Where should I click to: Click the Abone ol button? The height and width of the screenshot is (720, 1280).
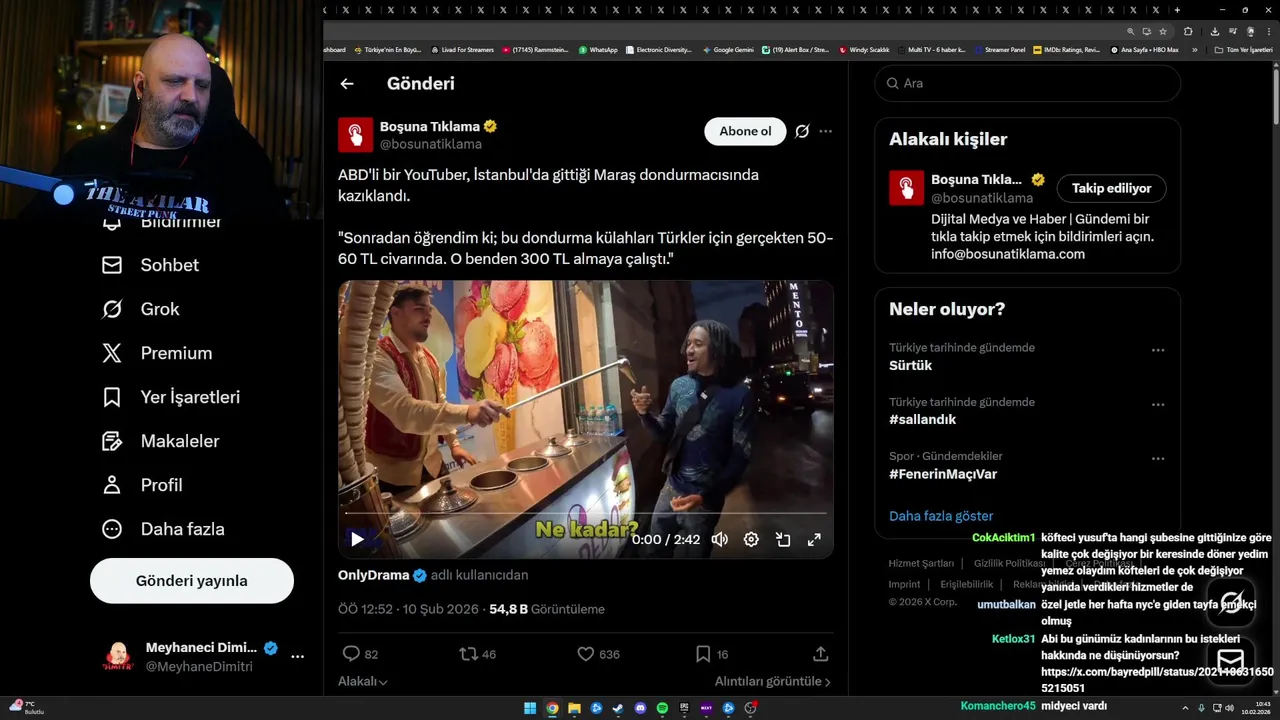(745, 131)
